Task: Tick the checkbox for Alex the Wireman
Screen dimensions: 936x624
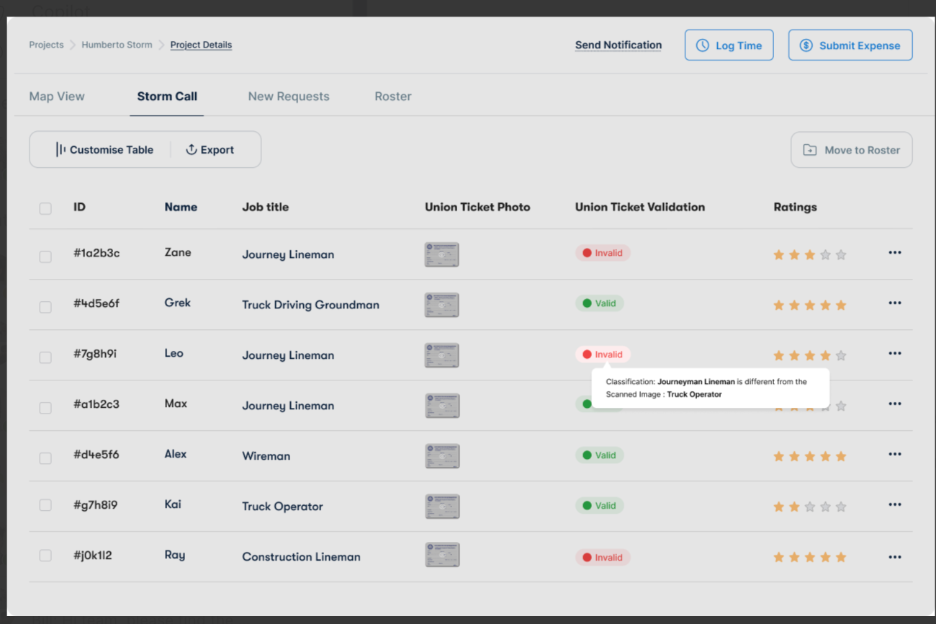Action: pos(45,457)
